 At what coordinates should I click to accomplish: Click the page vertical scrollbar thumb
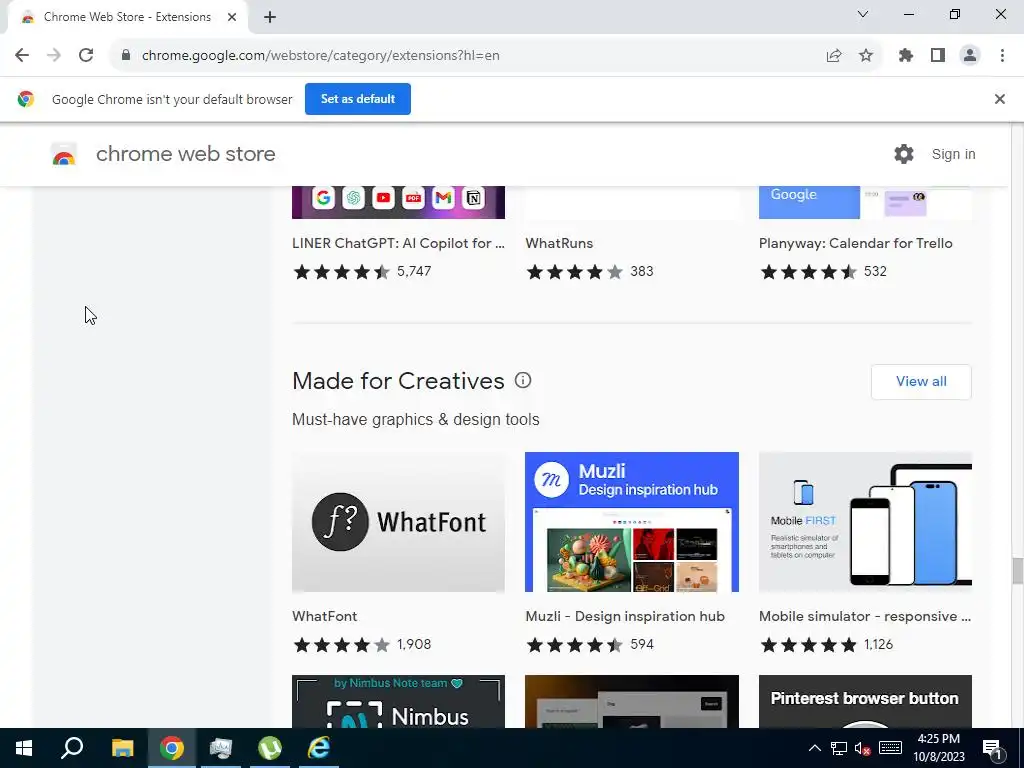[1017, 571]
